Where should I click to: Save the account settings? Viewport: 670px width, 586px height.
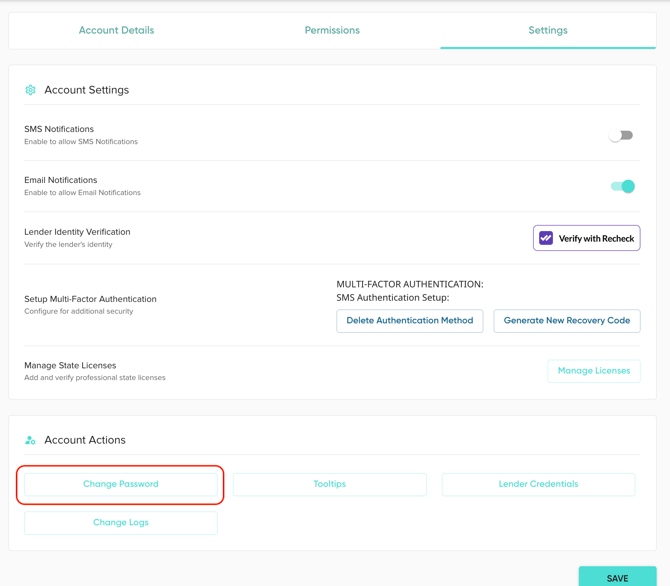click(x=617, y=577)
